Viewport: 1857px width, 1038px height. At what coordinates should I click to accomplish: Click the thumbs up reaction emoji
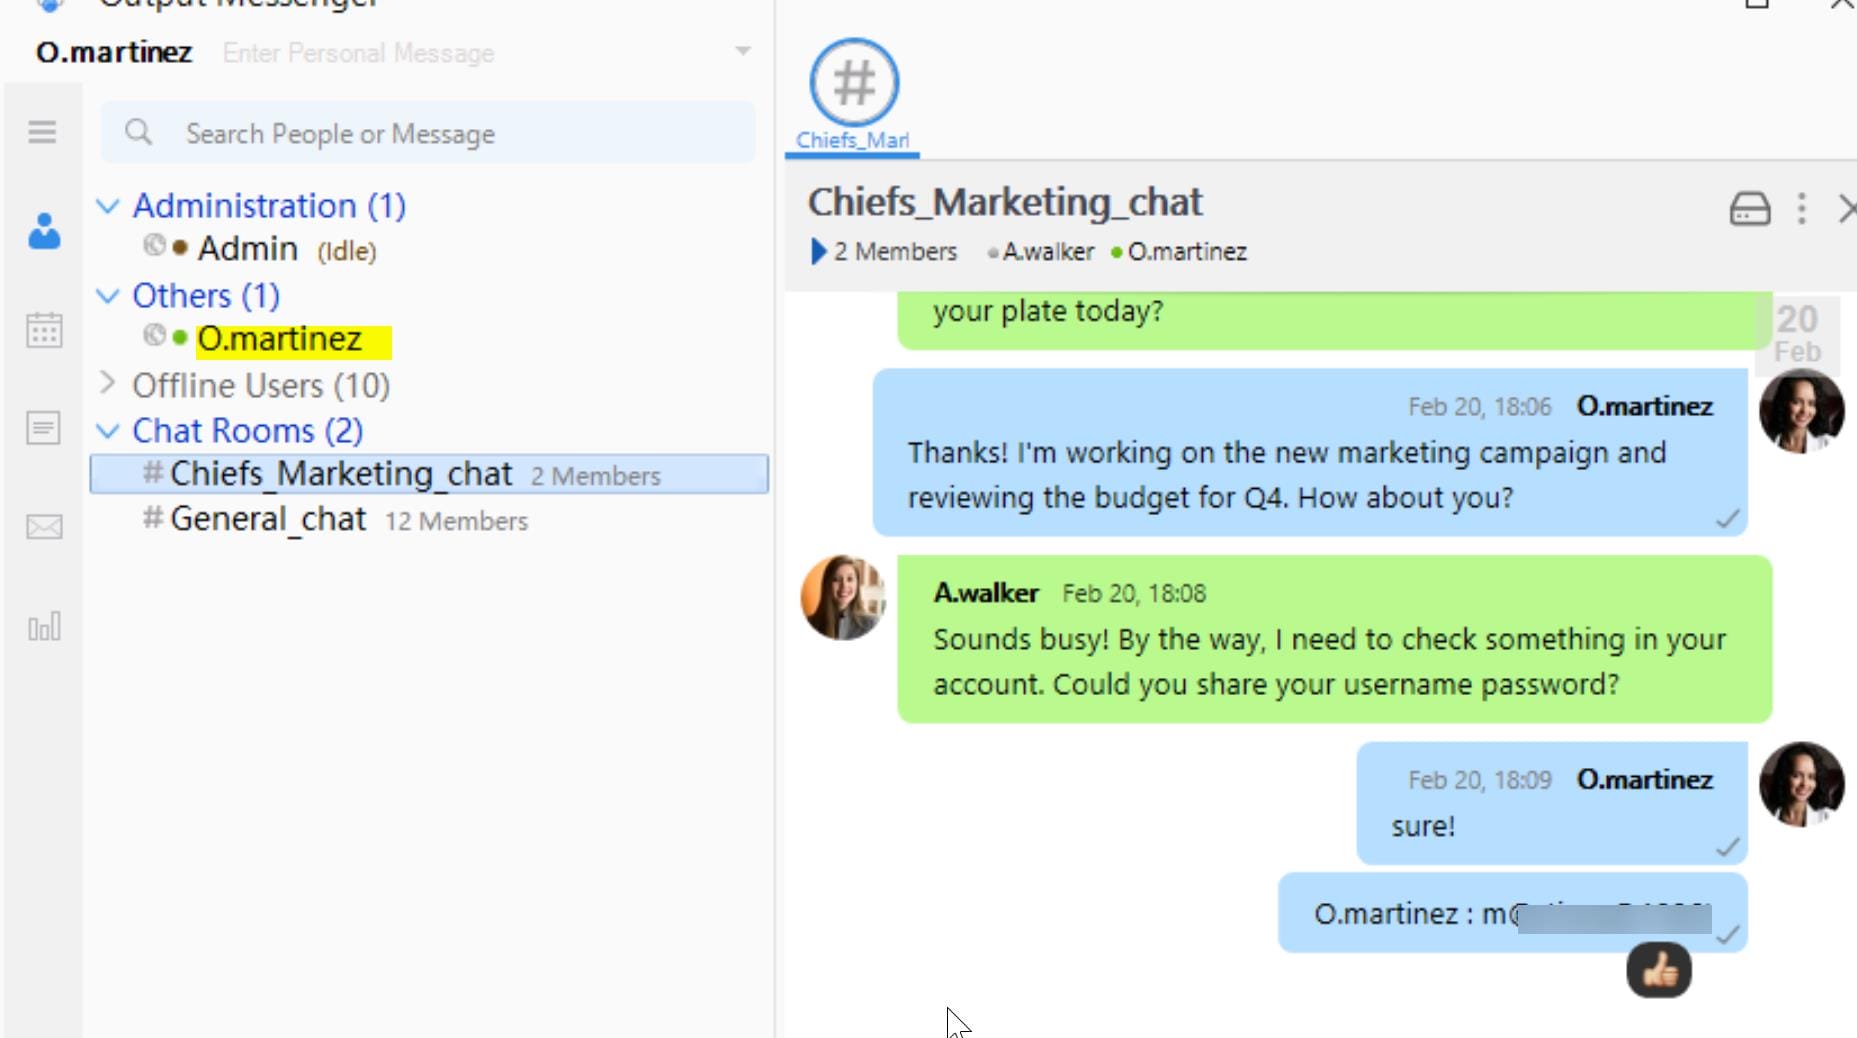(x=1659, y=969)
